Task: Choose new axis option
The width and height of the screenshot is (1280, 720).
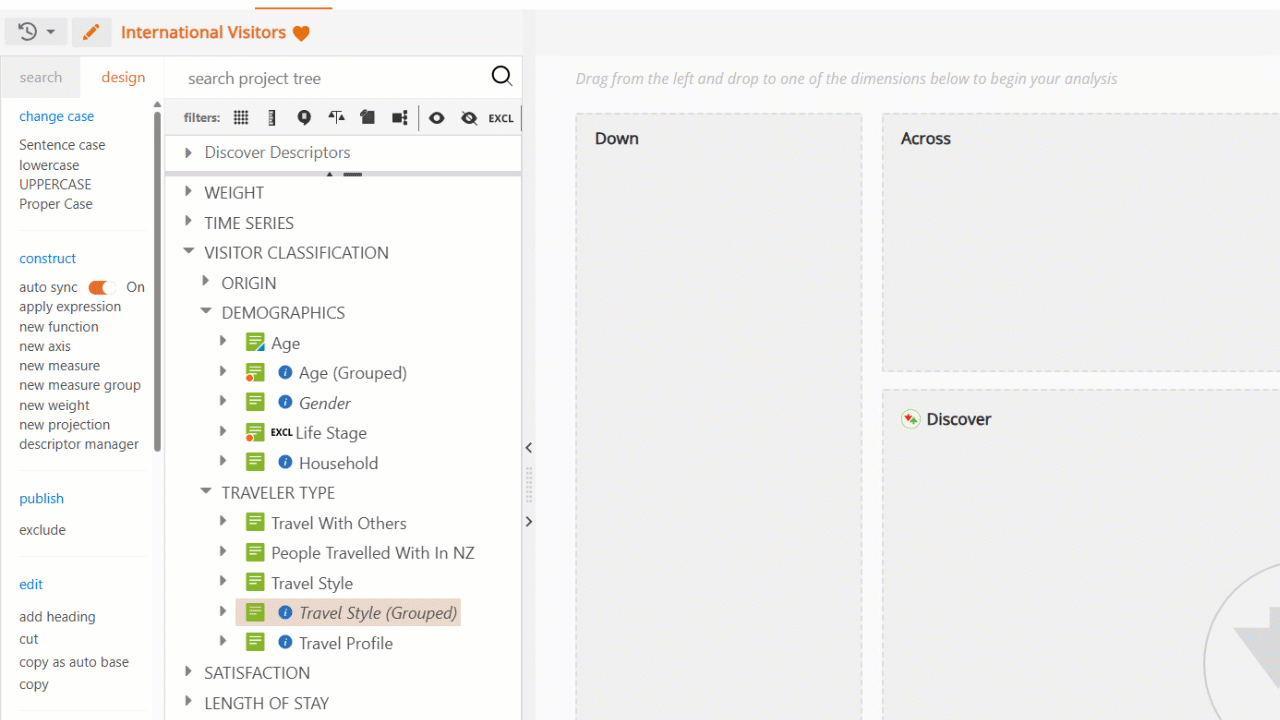Action: tap(45, 346)
